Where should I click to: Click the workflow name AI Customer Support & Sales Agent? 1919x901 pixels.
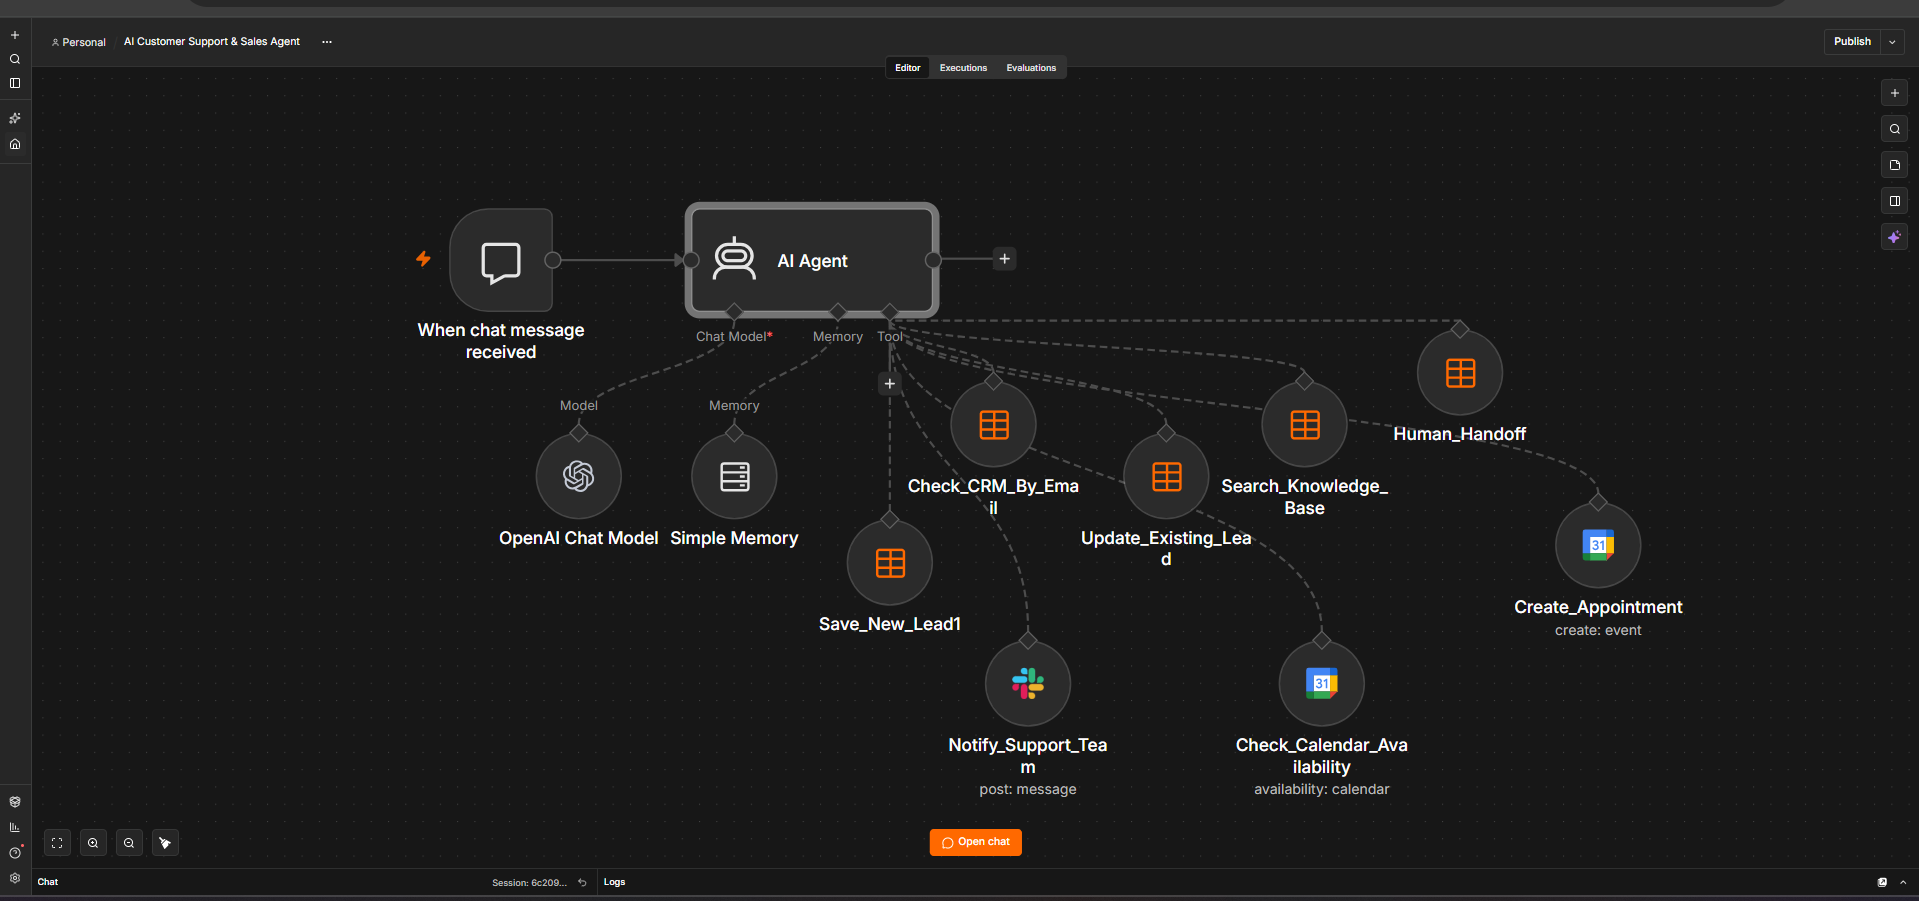(x=212, y=42)
